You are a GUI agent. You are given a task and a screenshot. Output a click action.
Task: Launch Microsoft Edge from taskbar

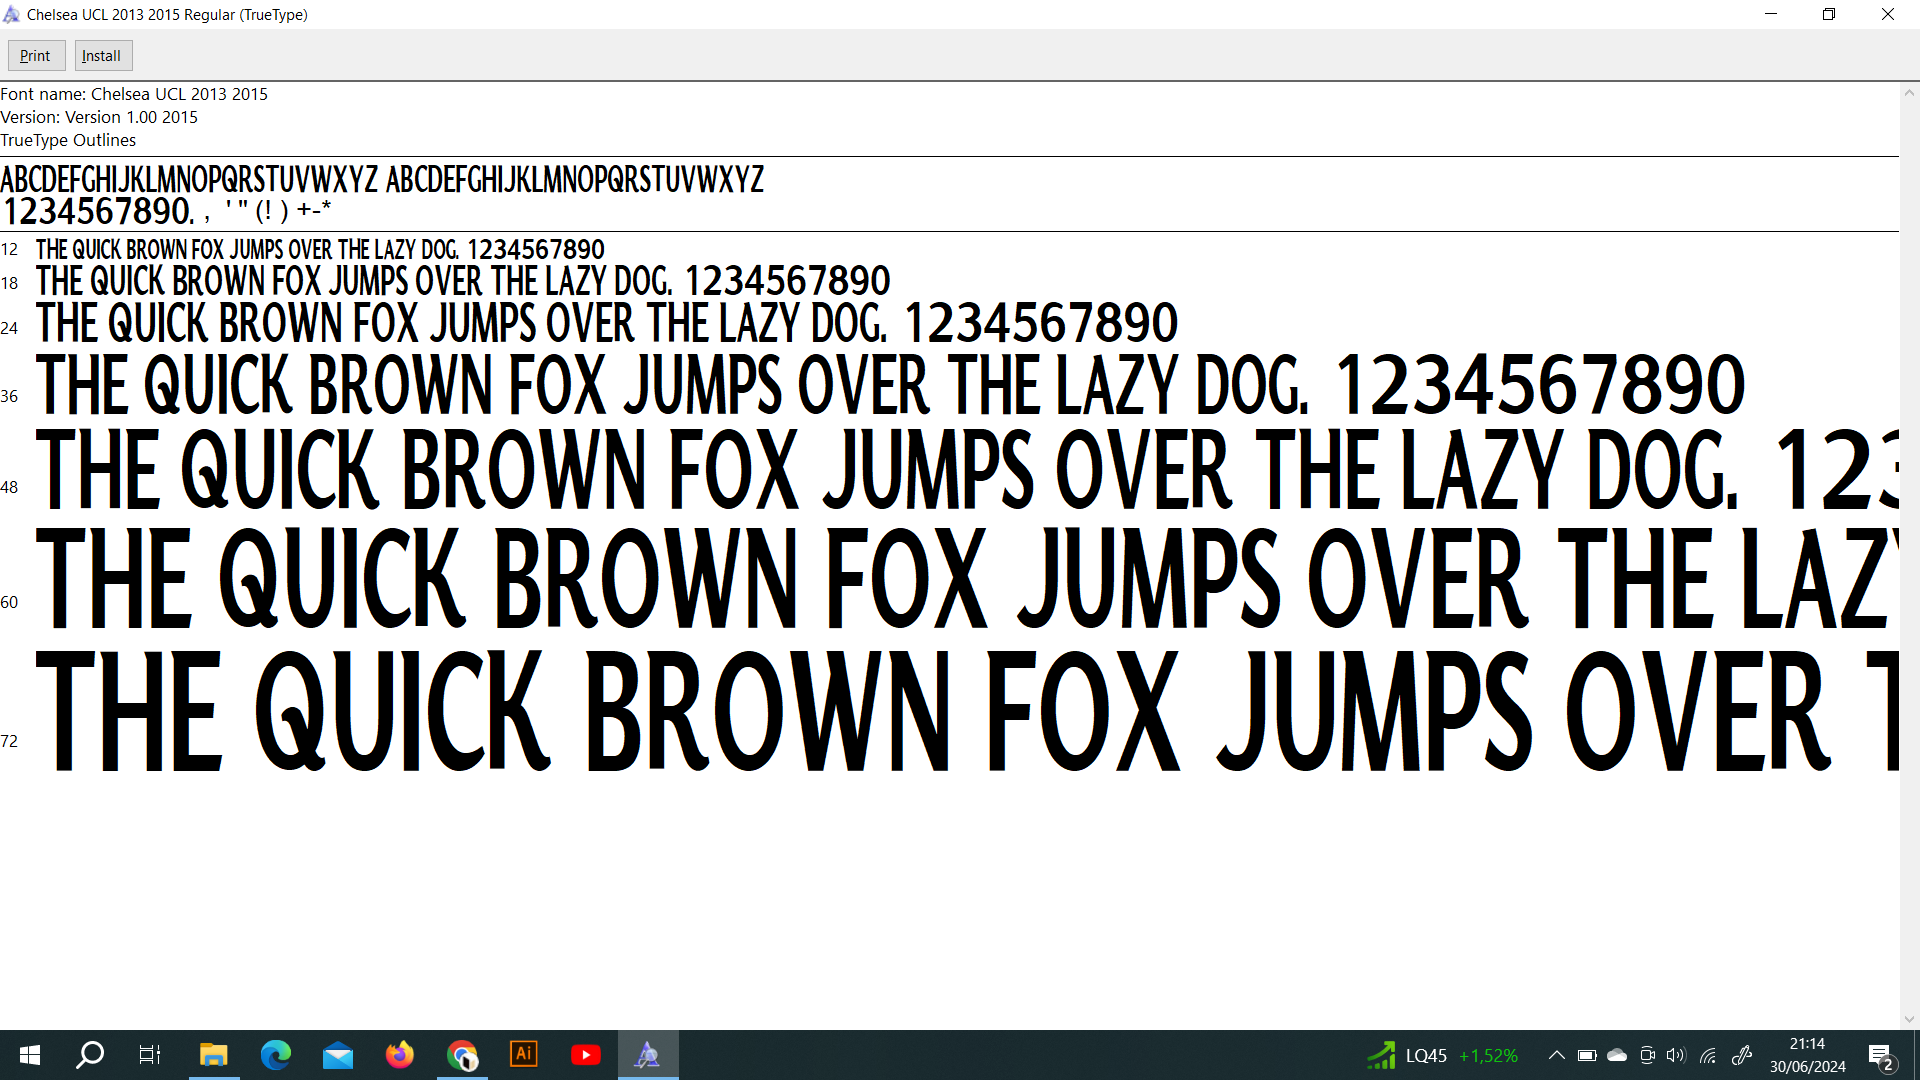tap(275, 1055)
